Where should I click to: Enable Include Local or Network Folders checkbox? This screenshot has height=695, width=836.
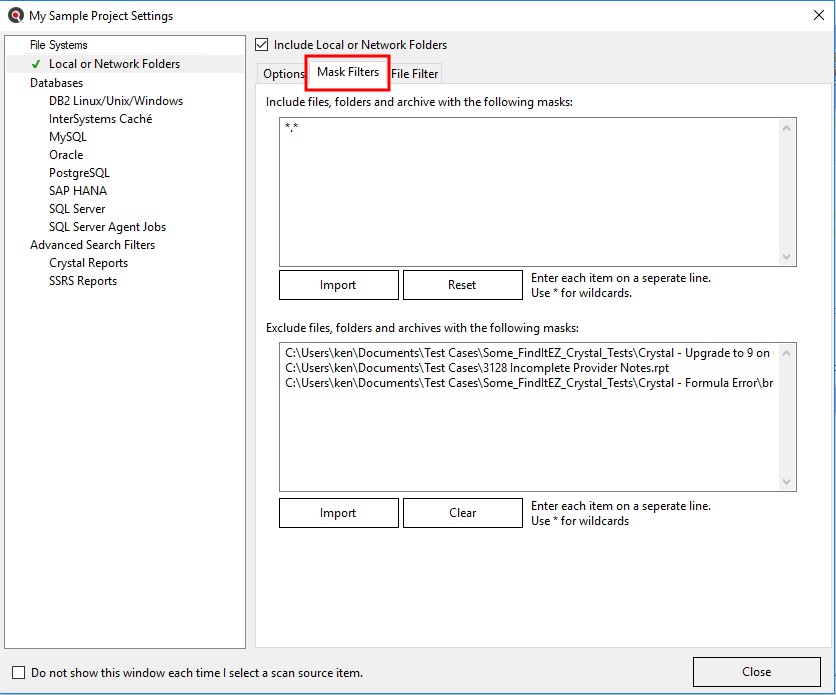point(262,45)
